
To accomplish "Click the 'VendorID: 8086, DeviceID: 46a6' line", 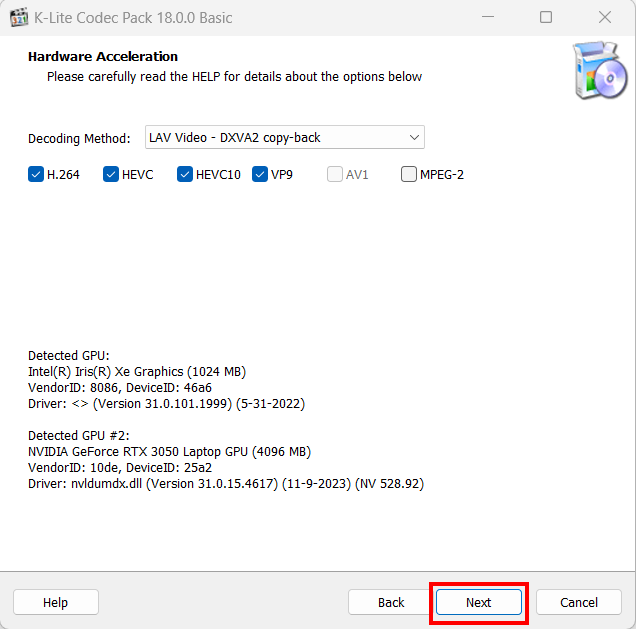I will [x=120, y=388].
